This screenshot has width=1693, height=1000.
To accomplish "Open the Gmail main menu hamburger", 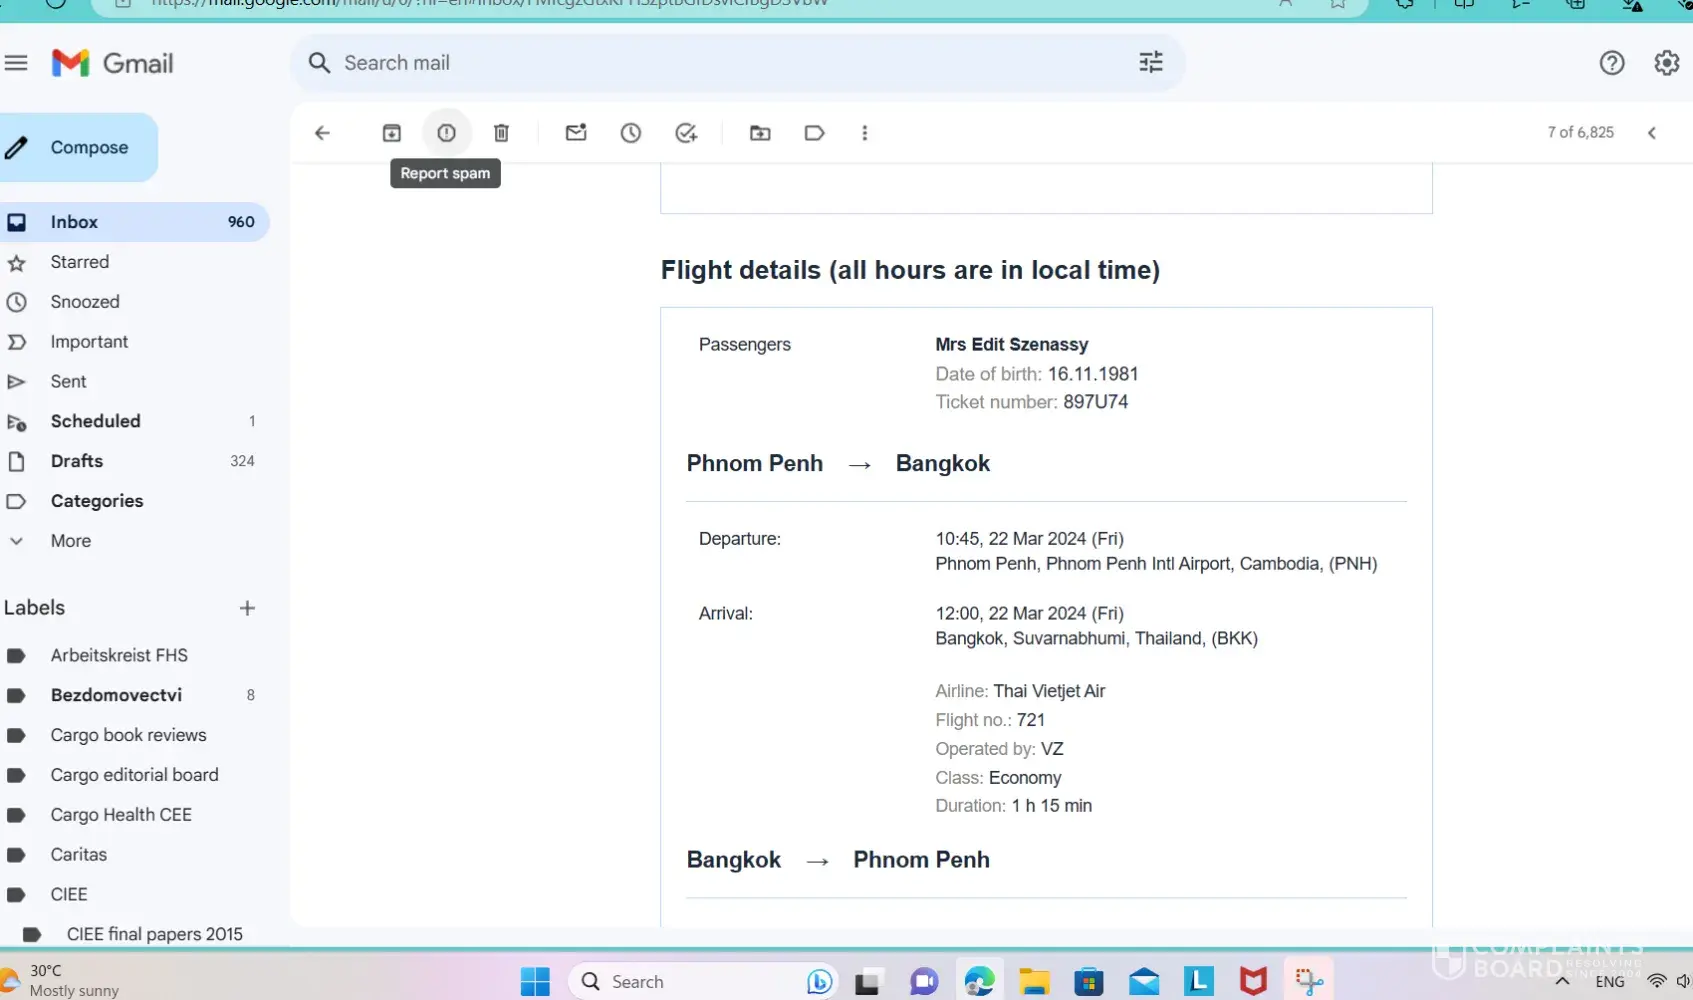I will [x=16, y=63].
